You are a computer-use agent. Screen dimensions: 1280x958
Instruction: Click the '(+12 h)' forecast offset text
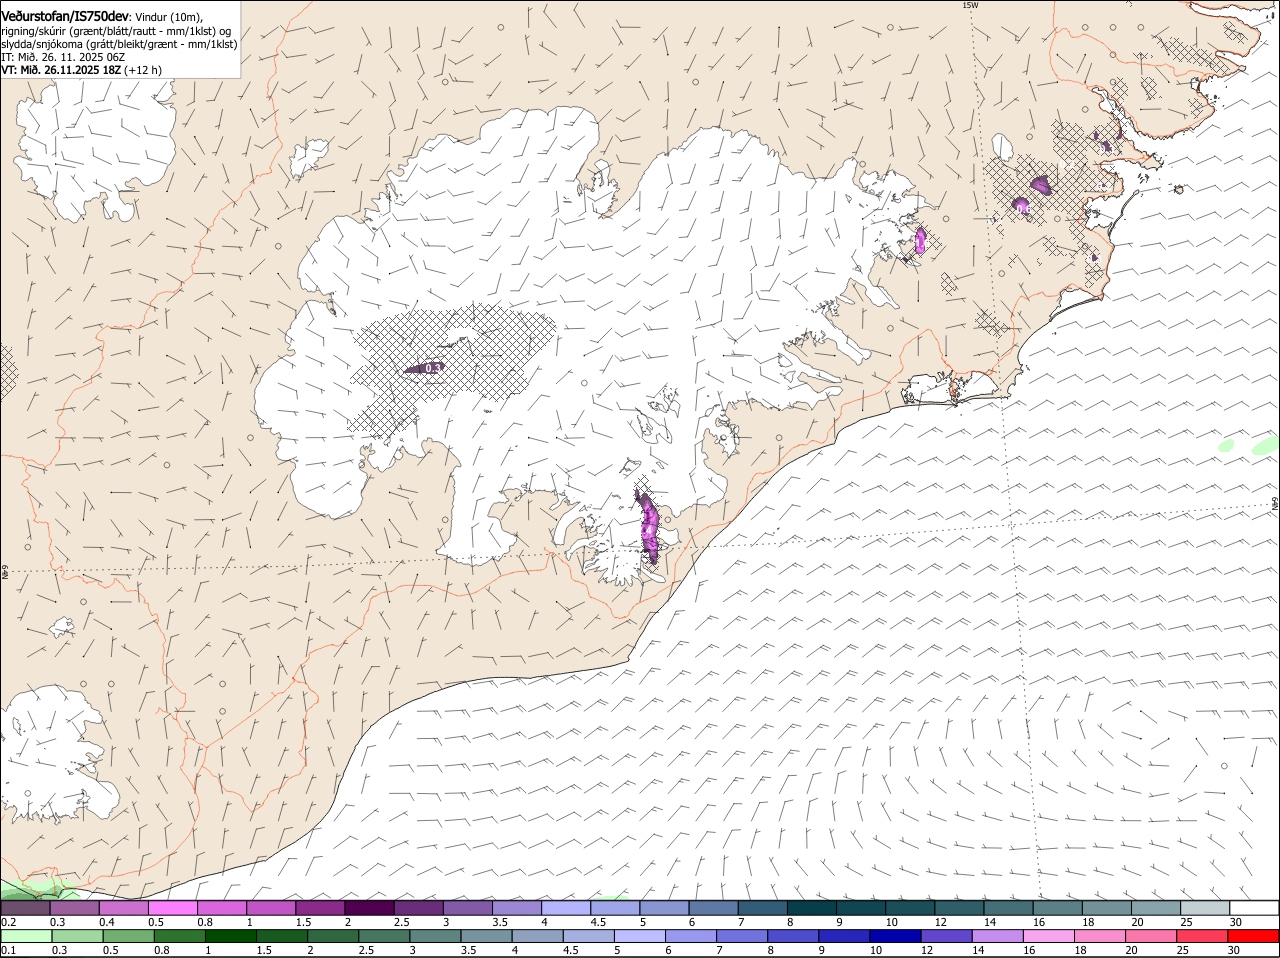144,70
